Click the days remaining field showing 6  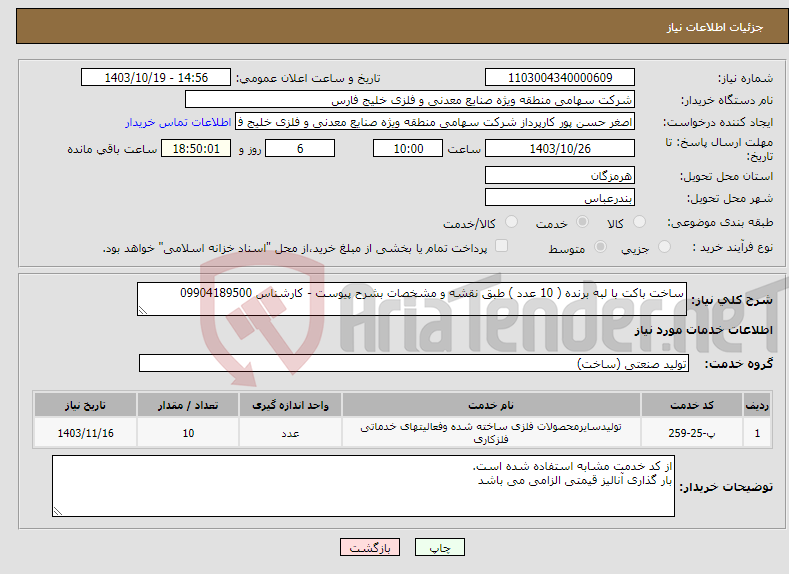300,148
